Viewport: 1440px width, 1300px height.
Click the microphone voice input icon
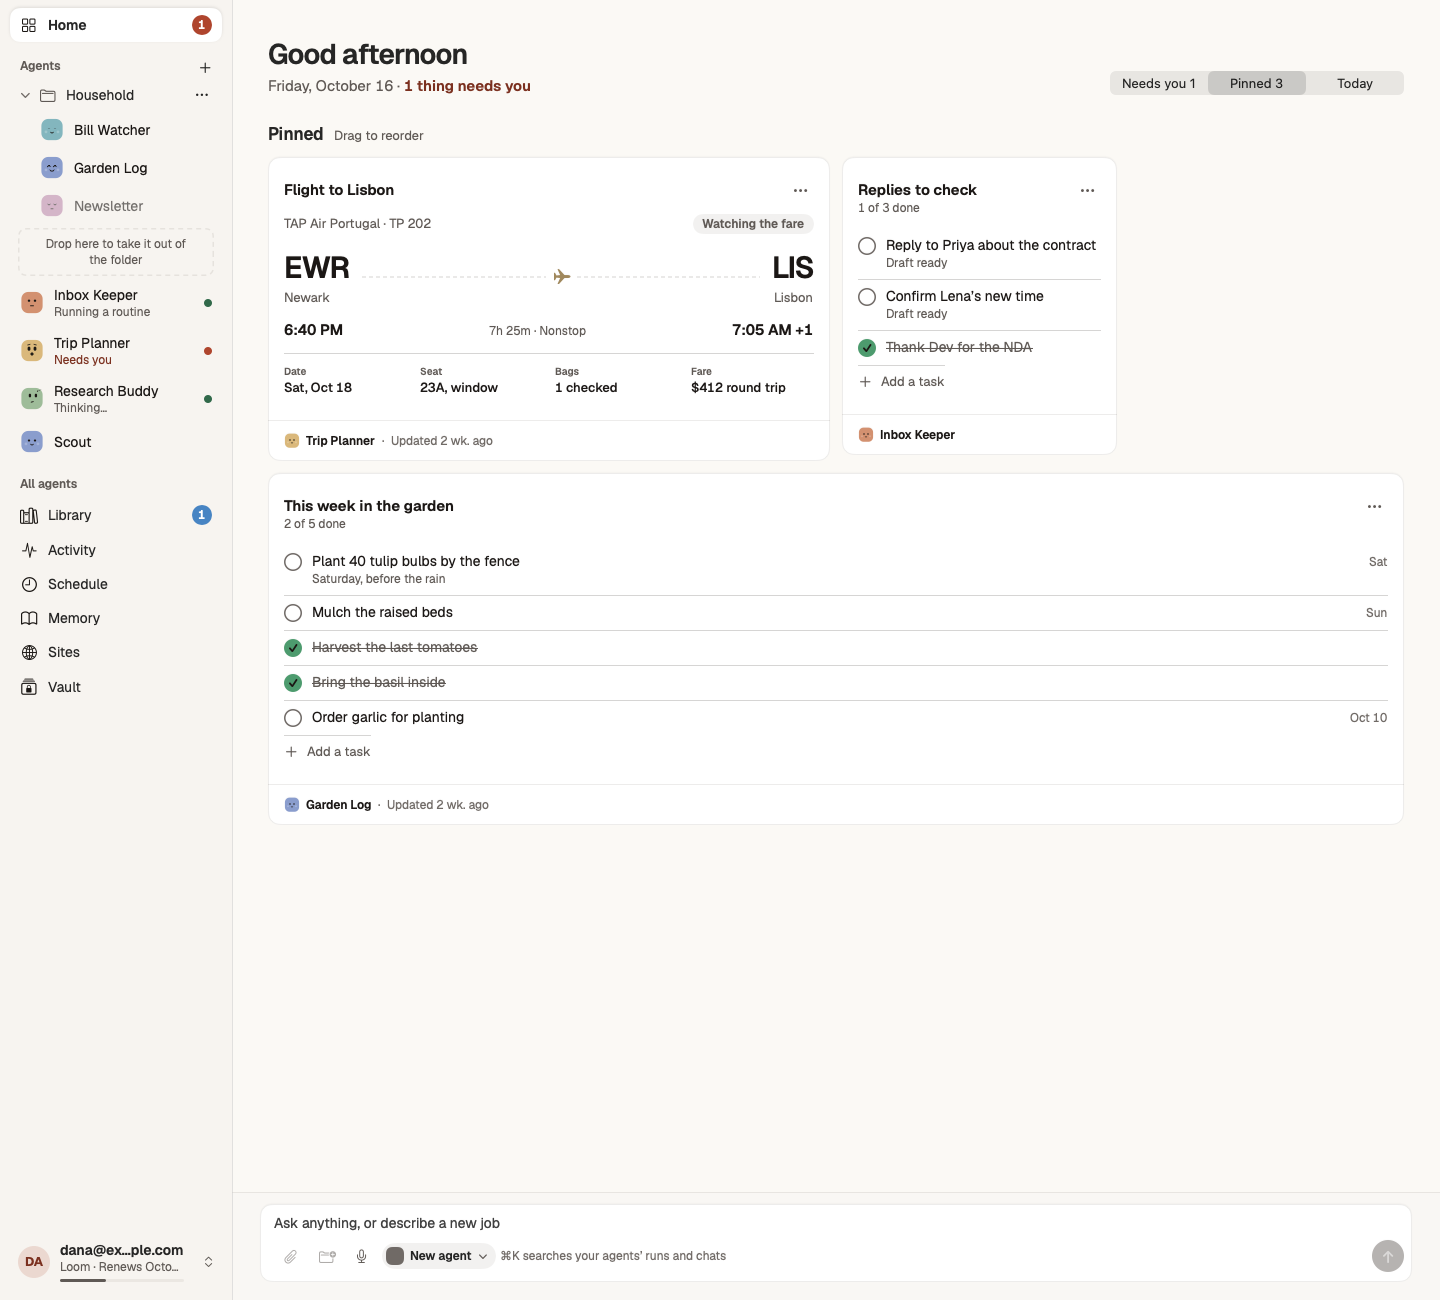click(362, 1256)
